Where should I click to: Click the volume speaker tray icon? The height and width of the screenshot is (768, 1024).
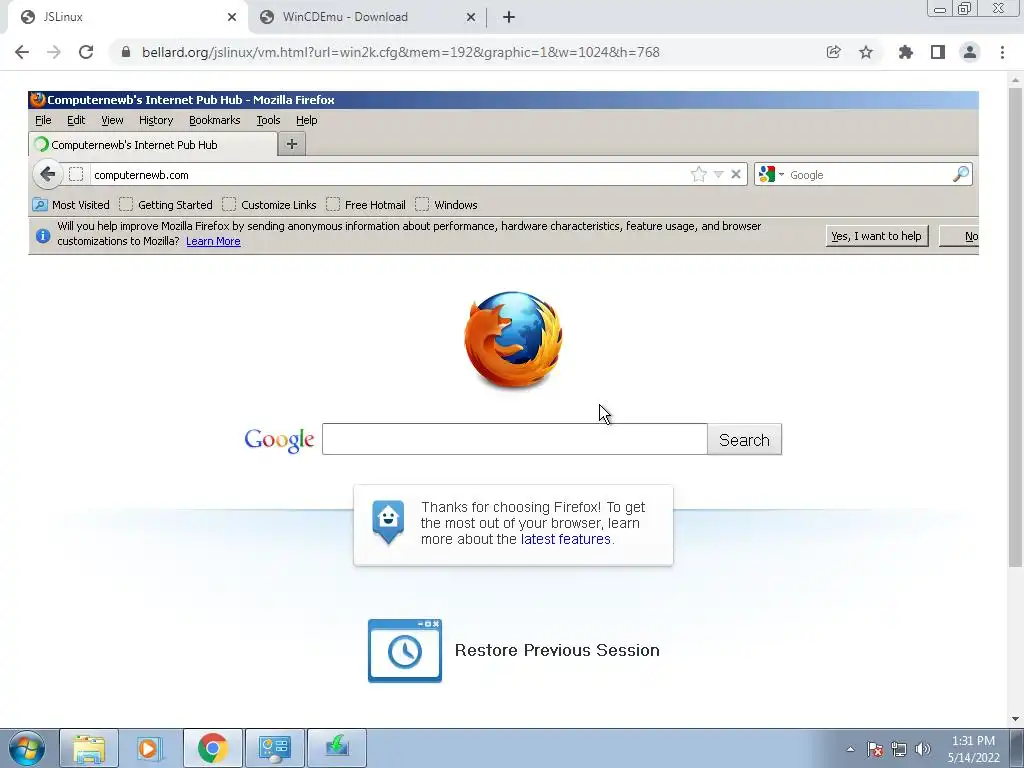coord(923,749)
